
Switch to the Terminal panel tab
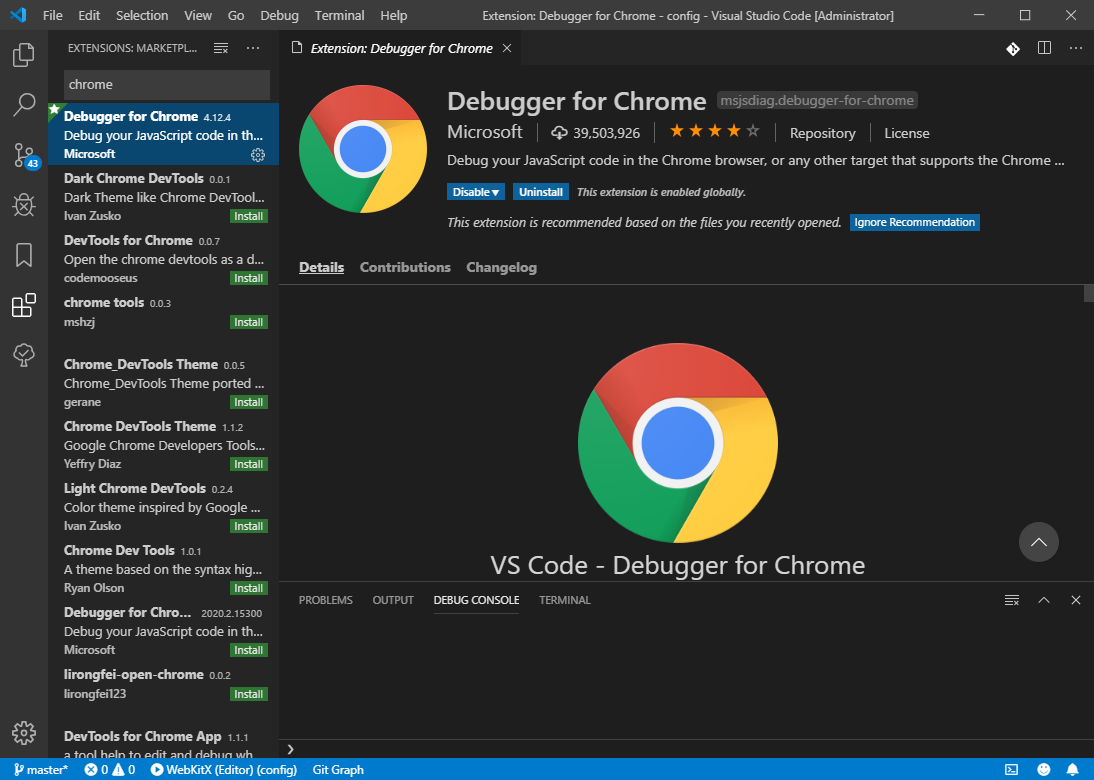[564, 600]
